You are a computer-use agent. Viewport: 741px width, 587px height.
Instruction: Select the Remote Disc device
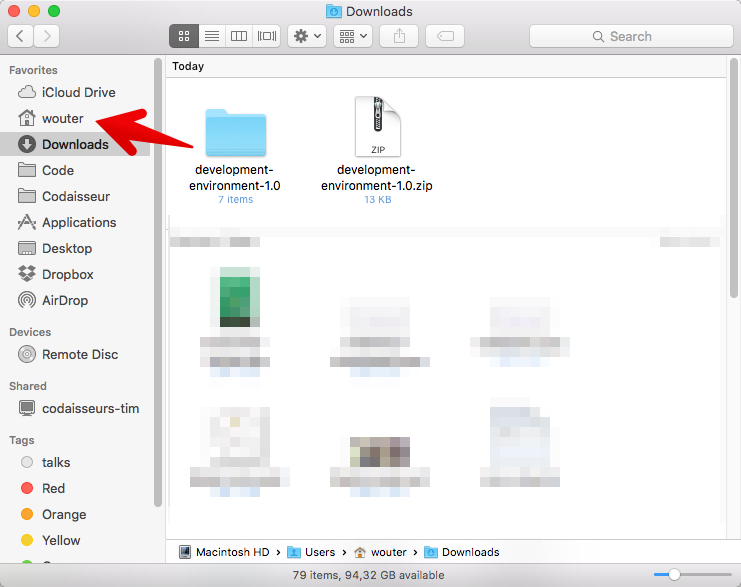79,354
